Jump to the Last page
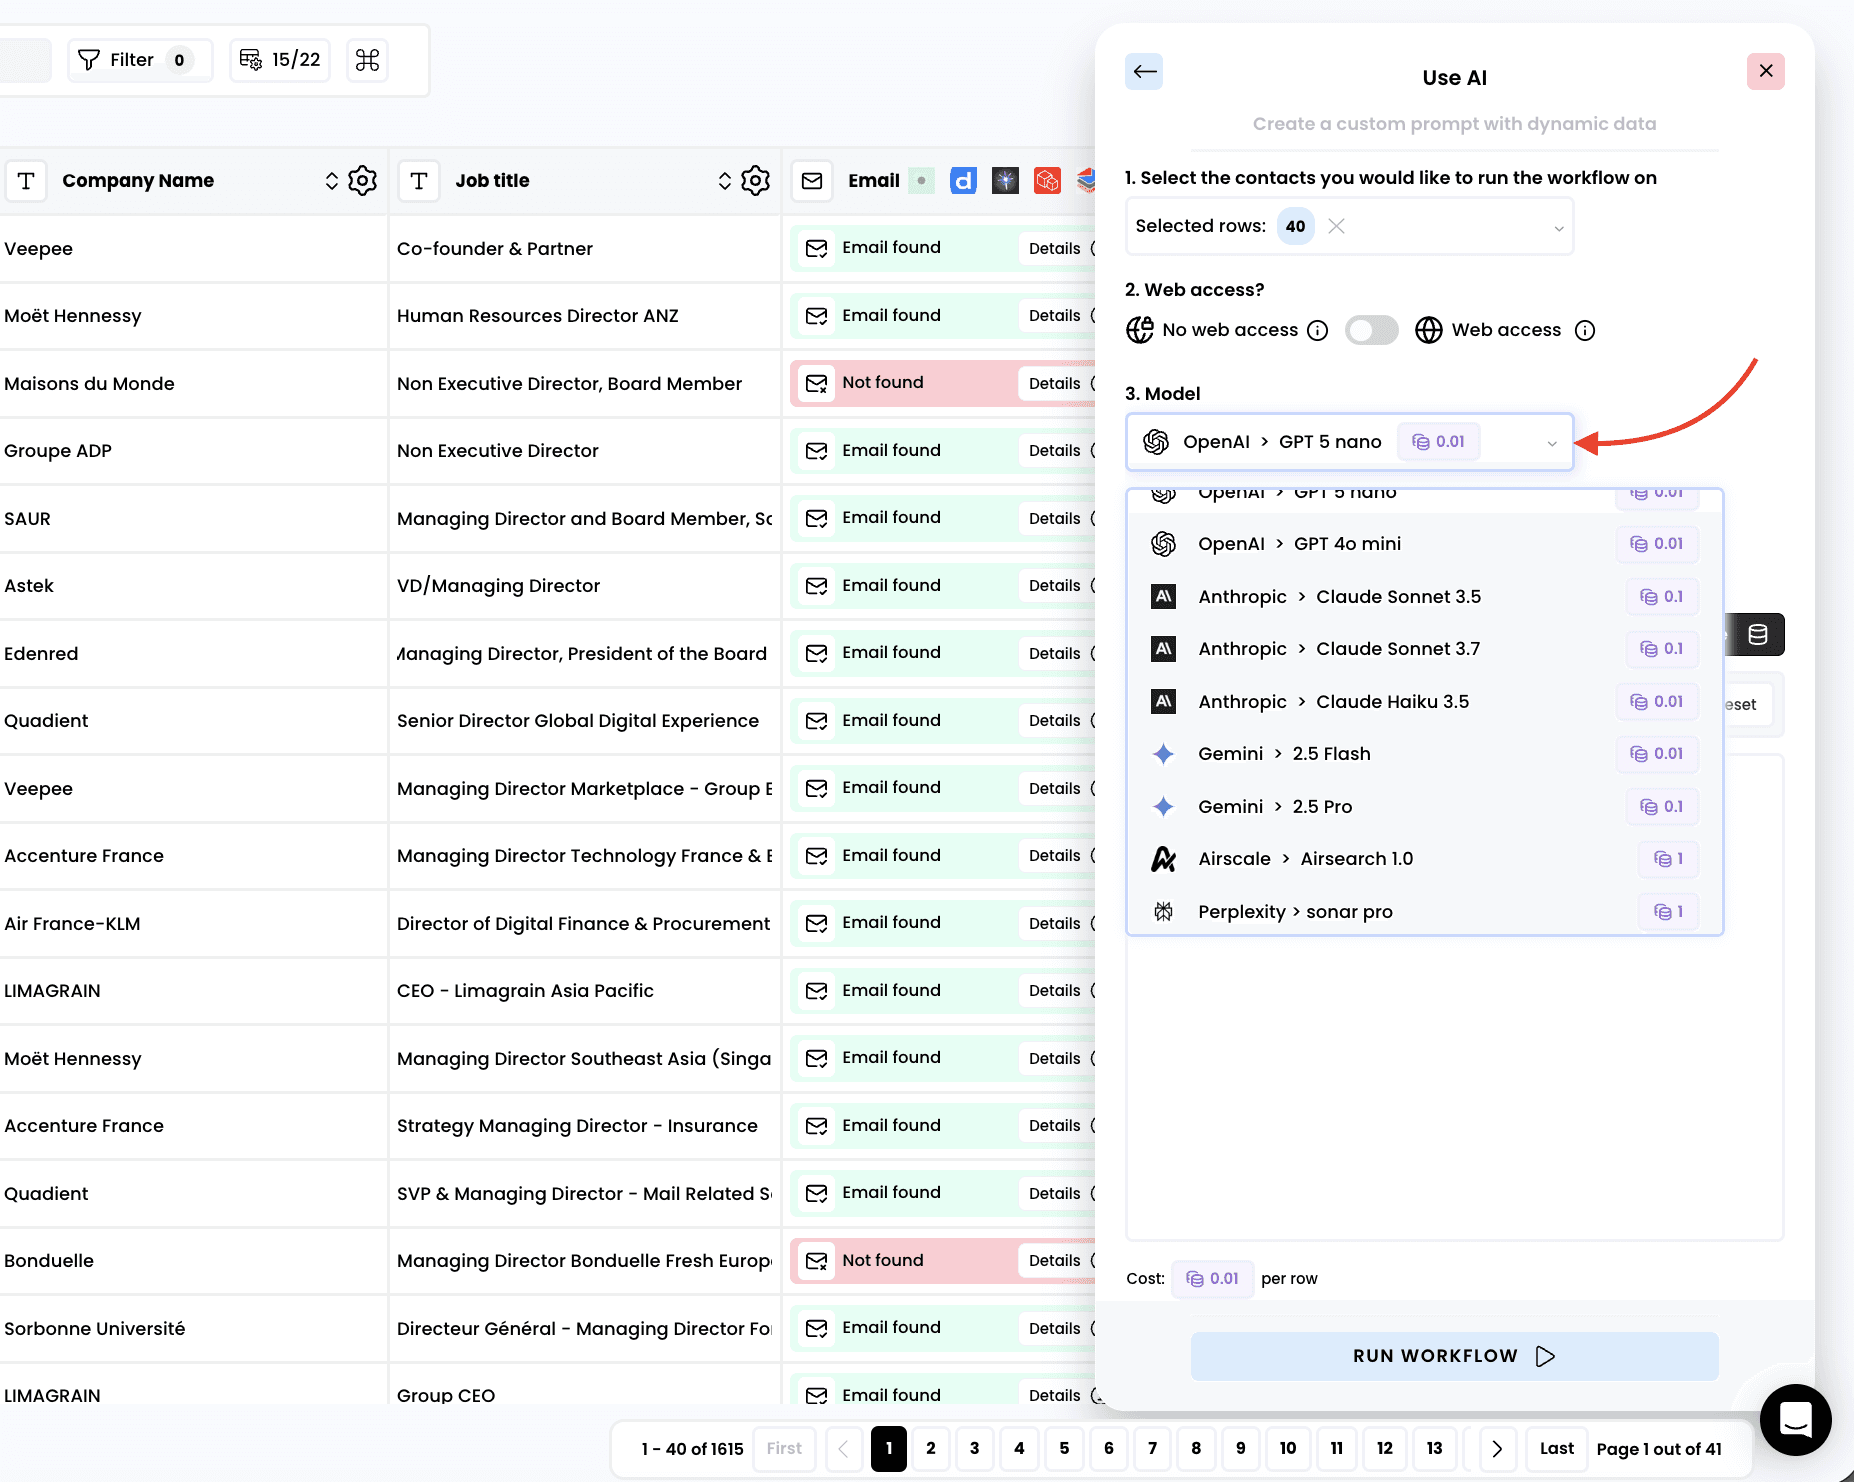The height and width of the screenshot is (1482, 1854). click(x=1557, y=1449)
